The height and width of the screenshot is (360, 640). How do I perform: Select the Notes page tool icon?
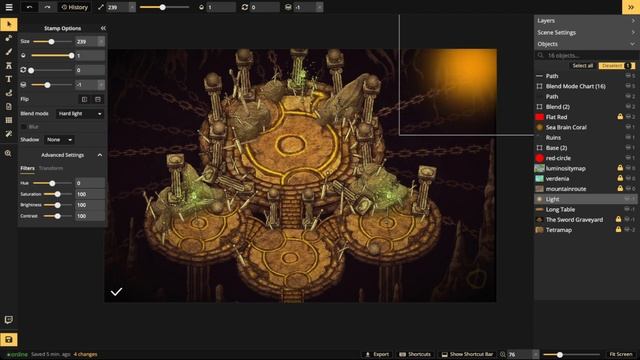pyautogui.click(x=9, y=107)
